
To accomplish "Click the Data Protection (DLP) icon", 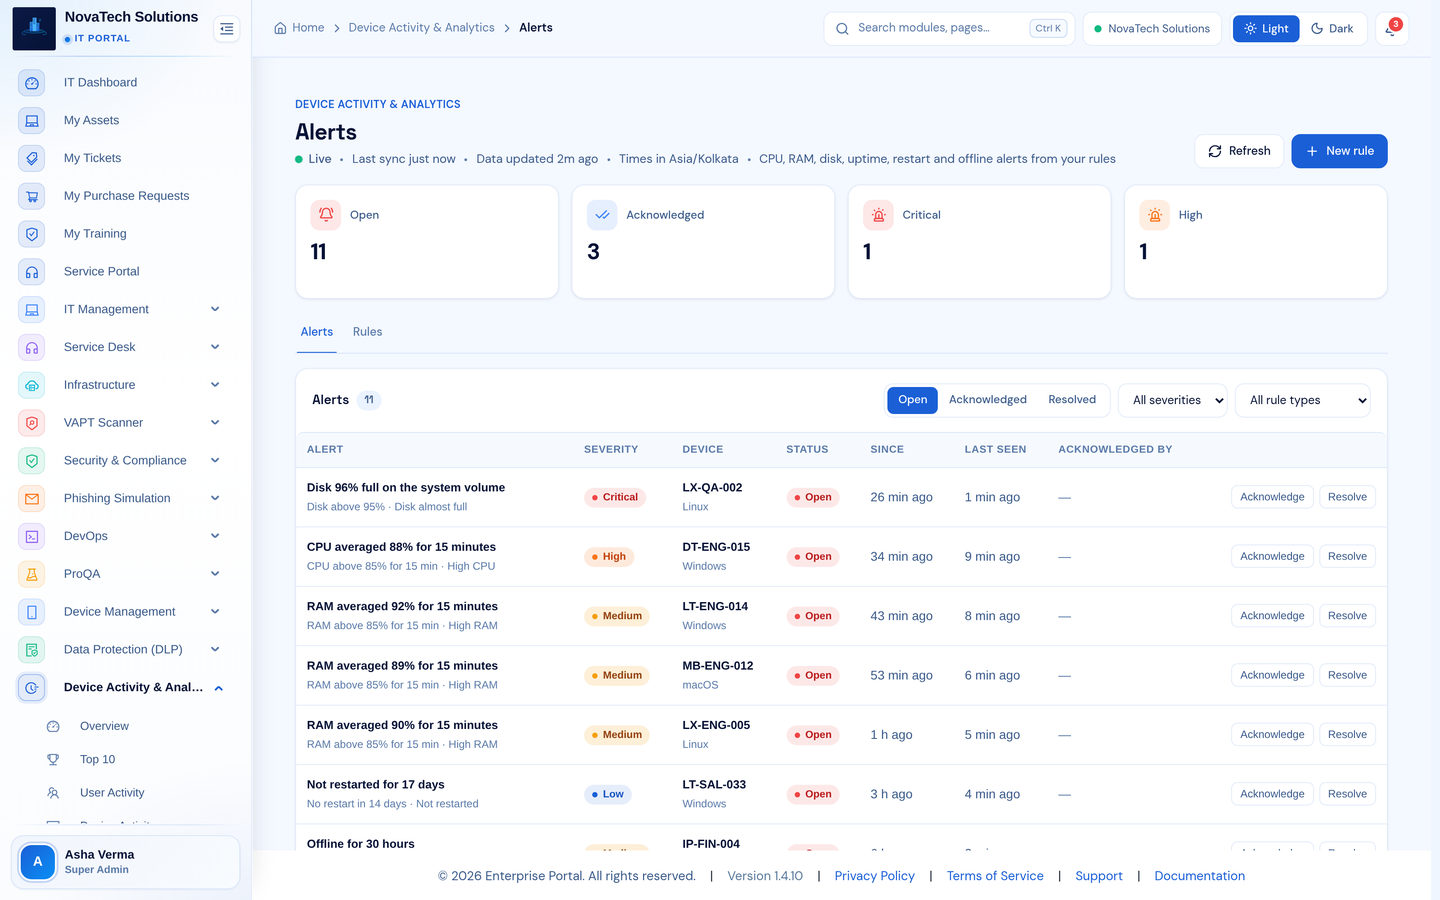I will tap(32, 650).
